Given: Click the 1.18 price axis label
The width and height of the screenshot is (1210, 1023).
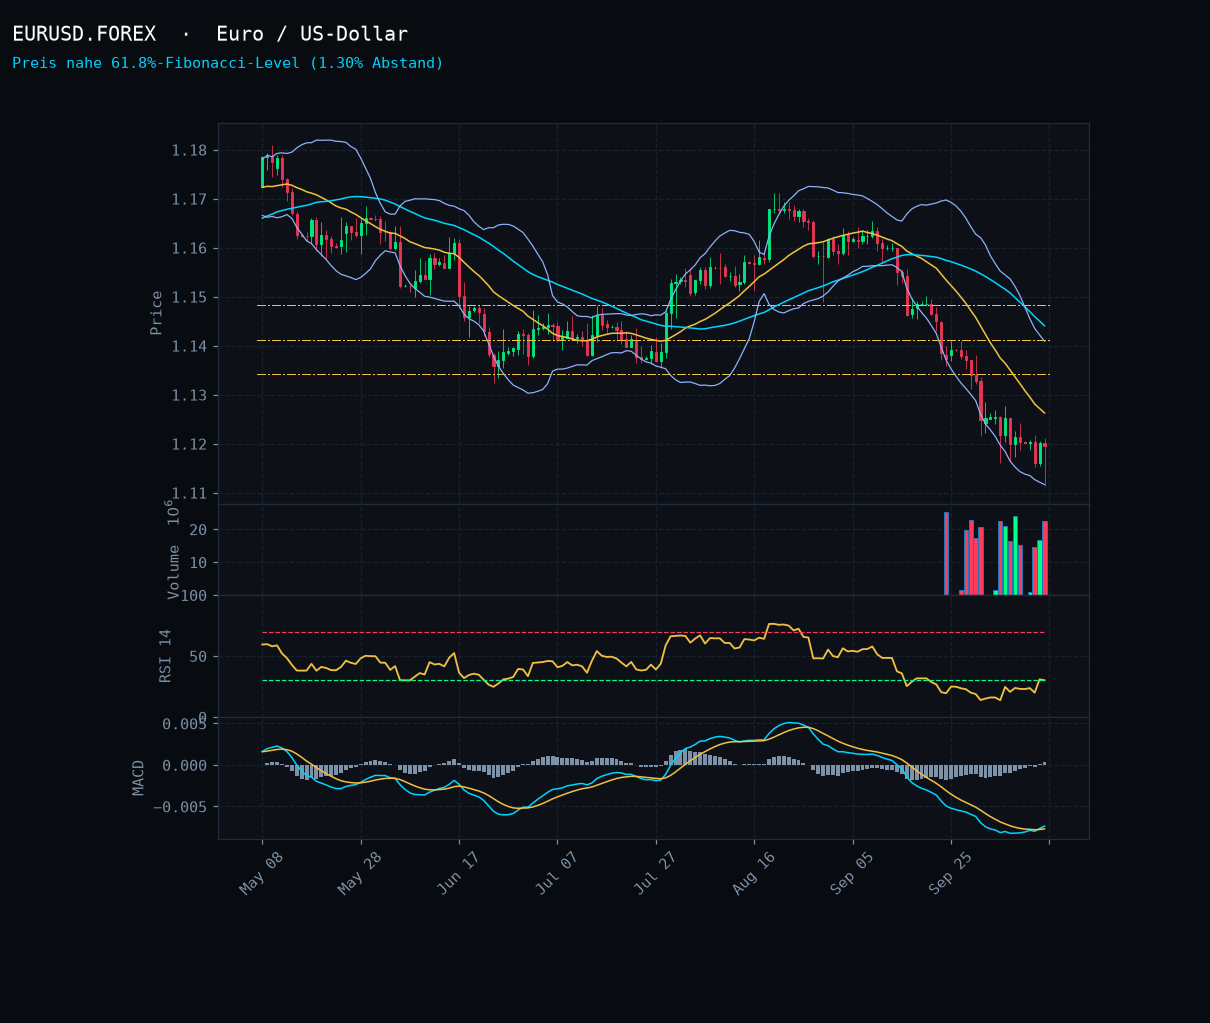Looking at the screenshot, I should 189,151.
